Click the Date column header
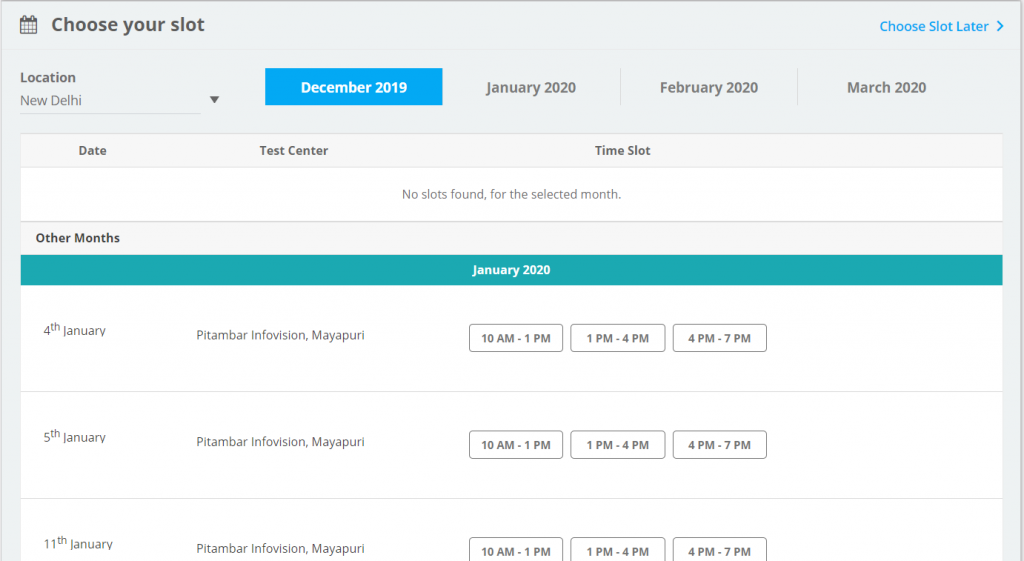1024x561 pixels. coord(92,150)
